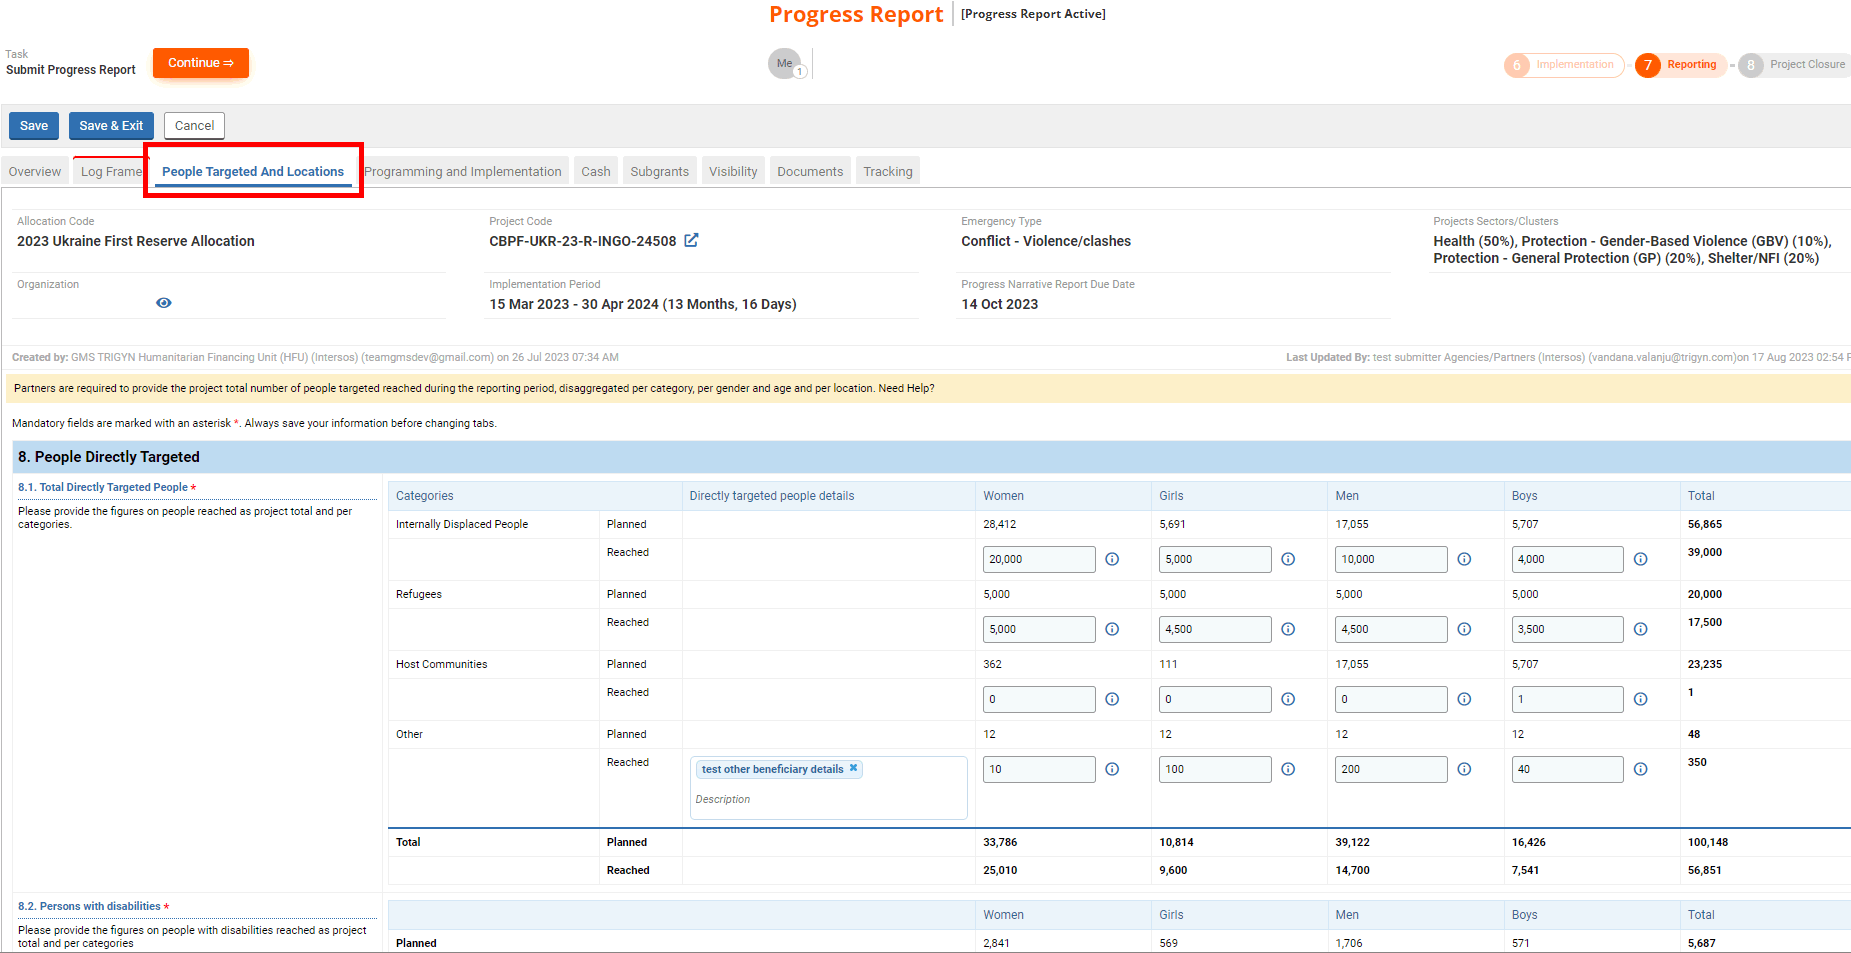
Task: Switch to the Tracking tab
Action: point(888,171)
